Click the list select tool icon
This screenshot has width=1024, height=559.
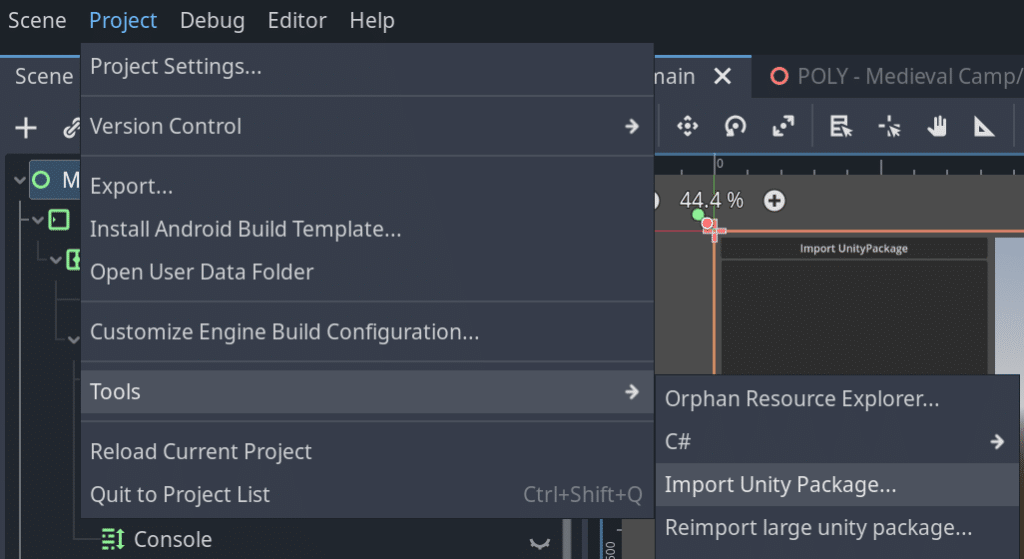click(840, 126)
